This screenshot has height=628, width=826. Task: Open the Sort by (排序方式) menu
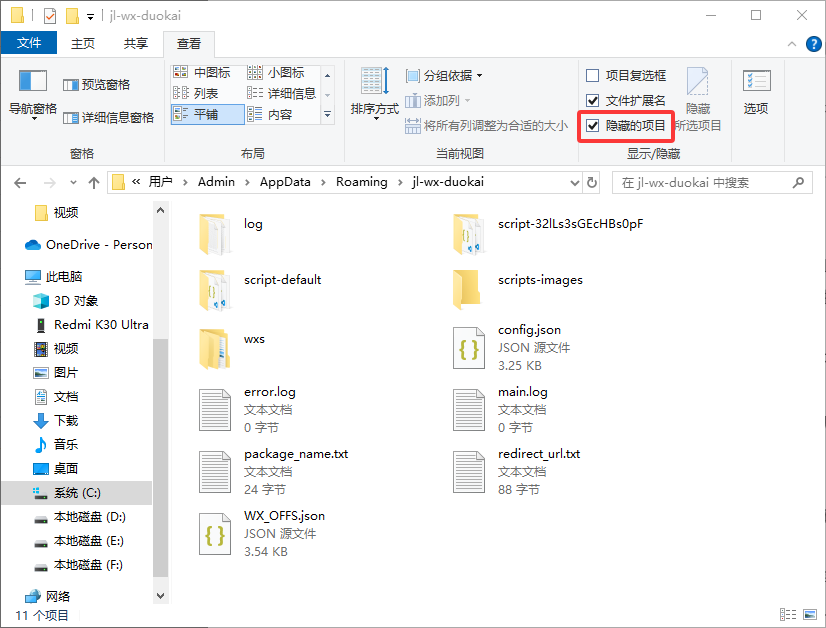375,95
